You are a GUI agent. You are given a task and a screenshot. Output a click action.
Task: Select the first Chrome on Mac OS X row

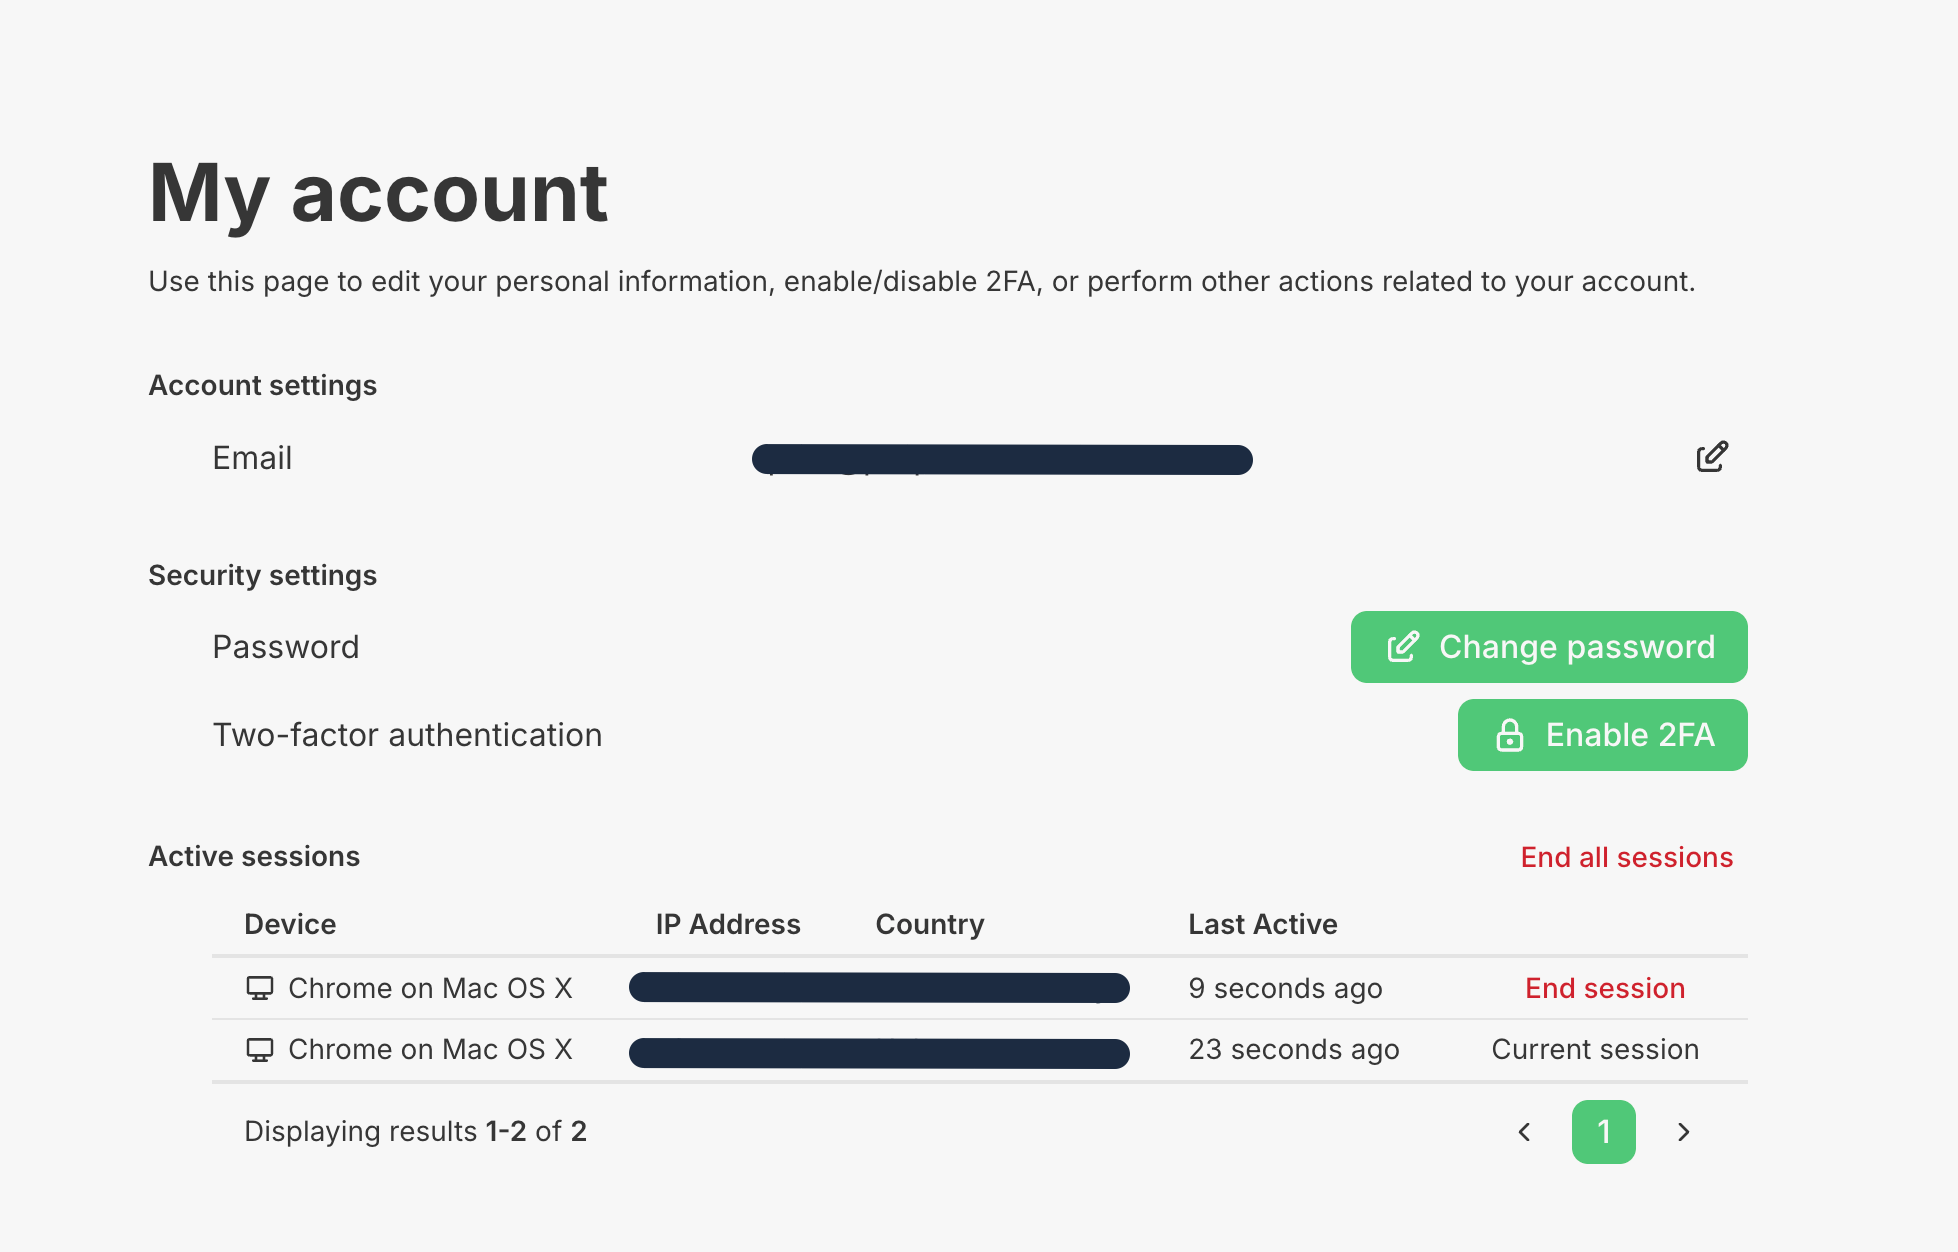point(980,988)
